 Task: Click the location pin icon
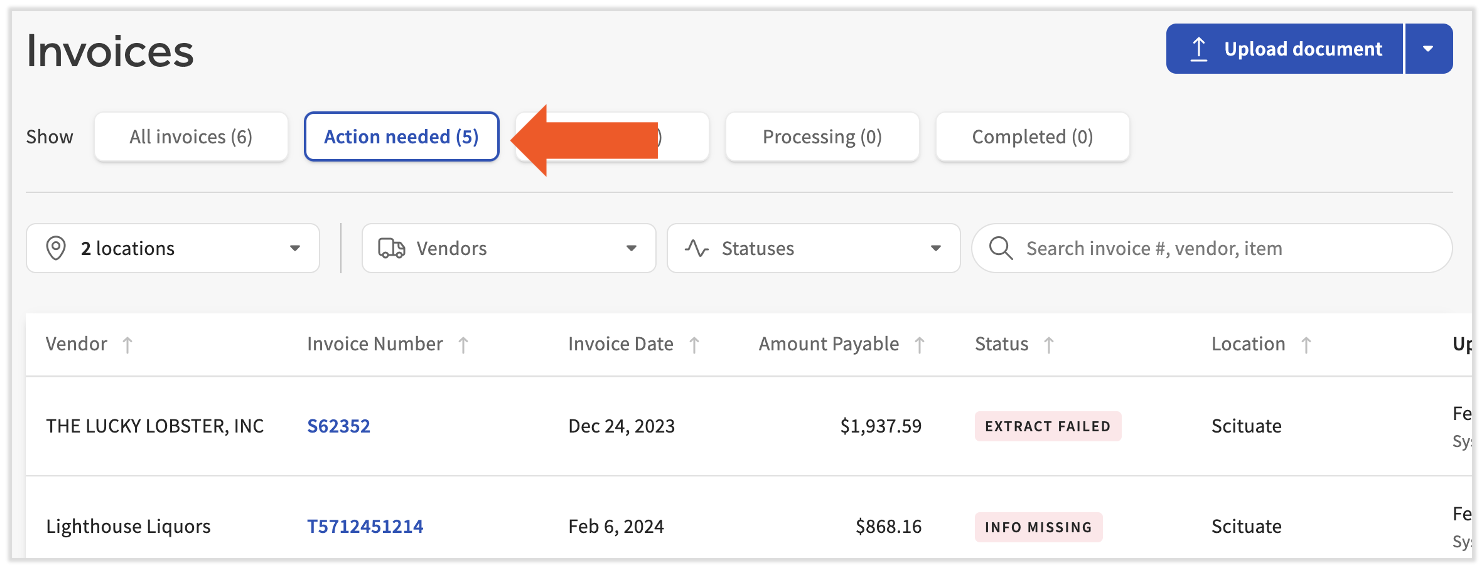pyautogui.click(x=56, y=248)
